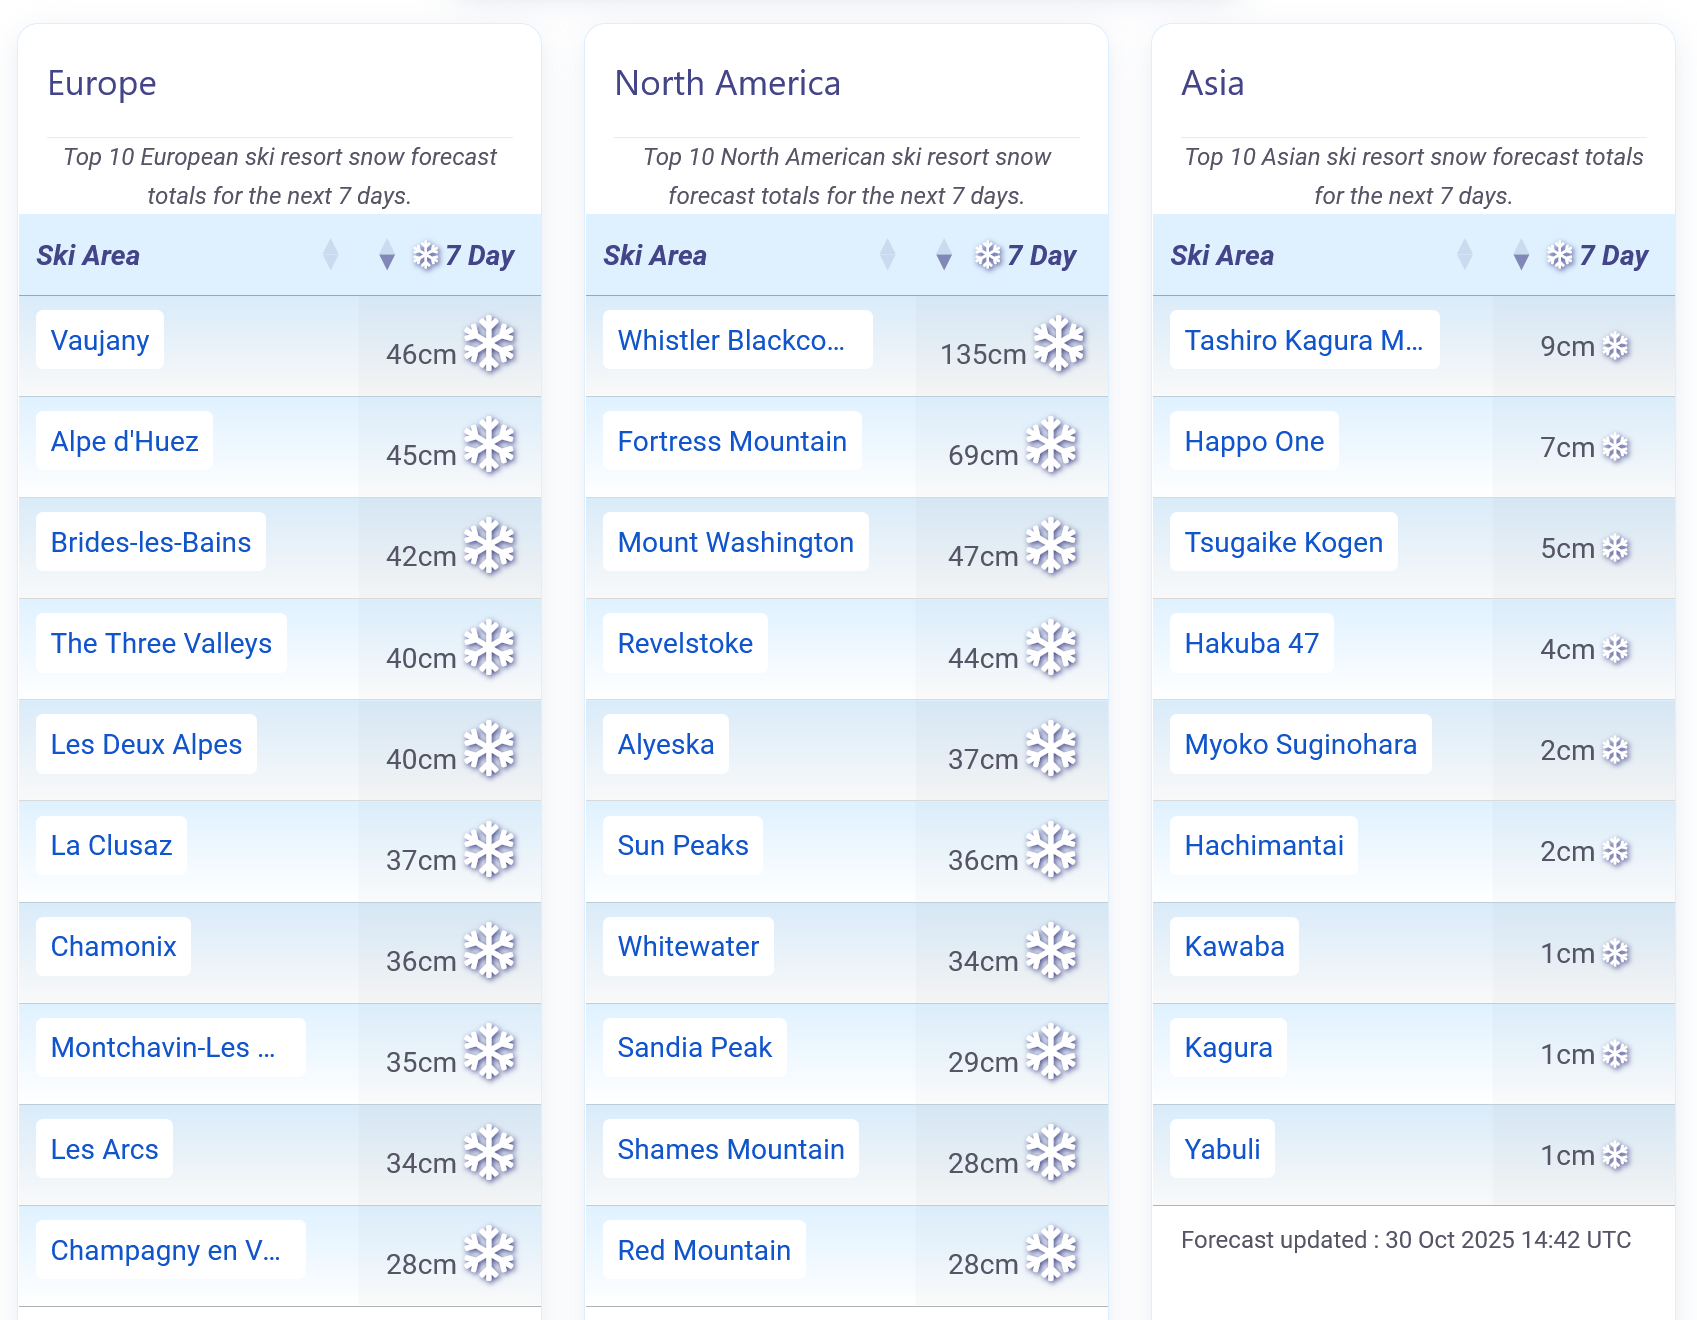This screenshot has width=1697, height=1320.
Task: Click the snowflake icon in Asia's 7 Day header
Action: coord(1561,256)
